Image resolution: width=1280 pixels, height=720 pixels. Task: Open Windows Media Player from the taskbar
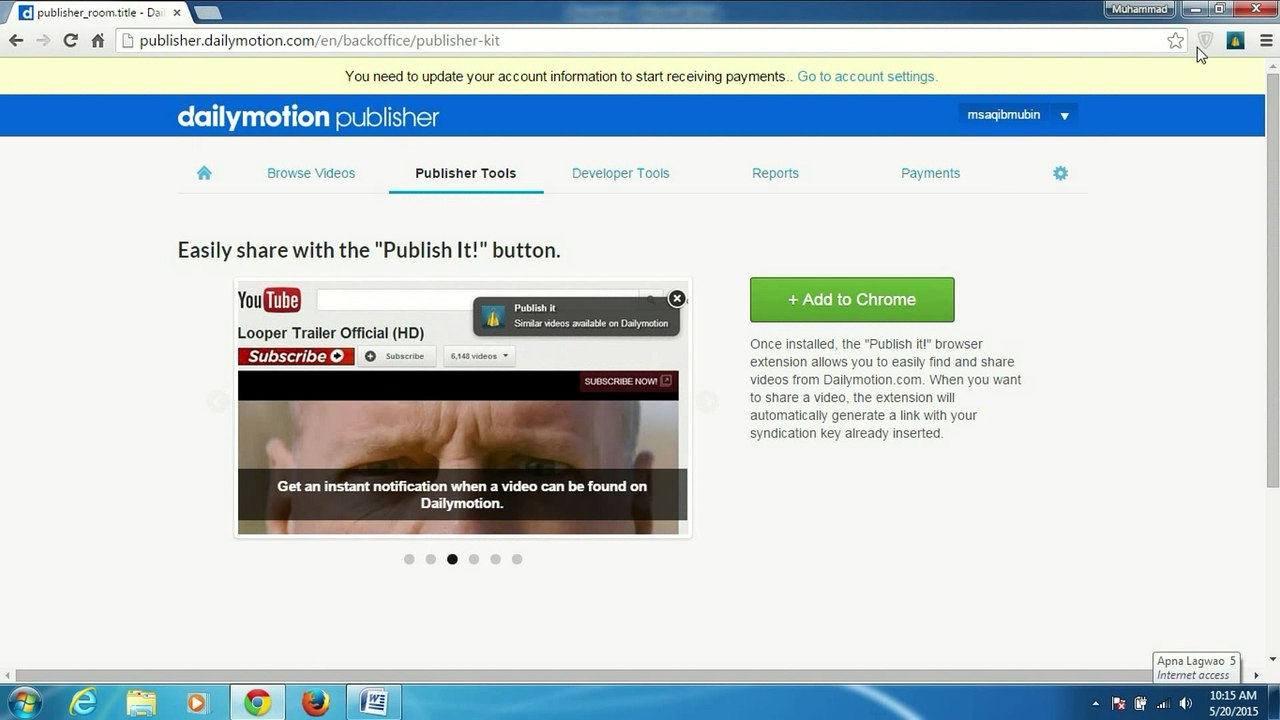[197, 703]
